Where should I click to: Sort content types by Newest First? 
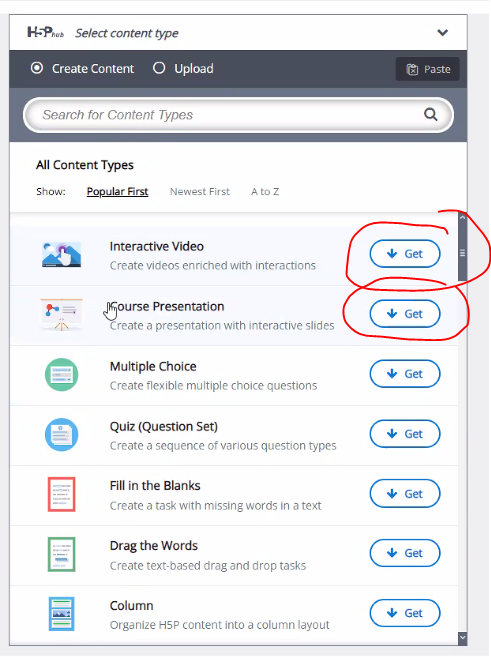coord(200,191)
